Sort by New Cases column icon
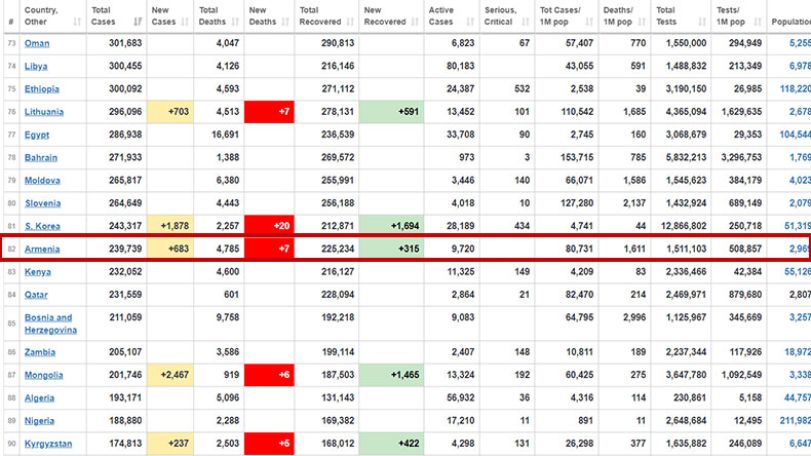The height and width of the screenshot is (456, 811). pyautogui.click(x=185, y=22)
